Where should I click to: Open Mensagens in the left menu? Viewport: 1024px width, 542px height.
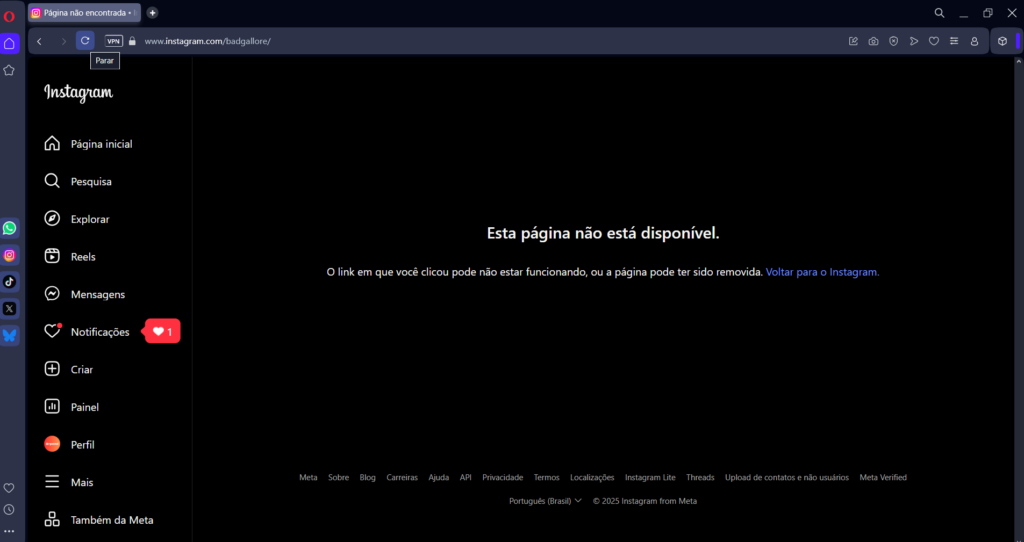point(97,294)
